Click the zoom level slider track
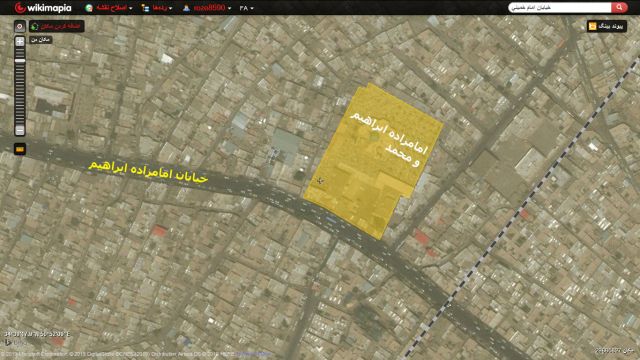Viewport: 640px width, 360px height. point(20,86)
